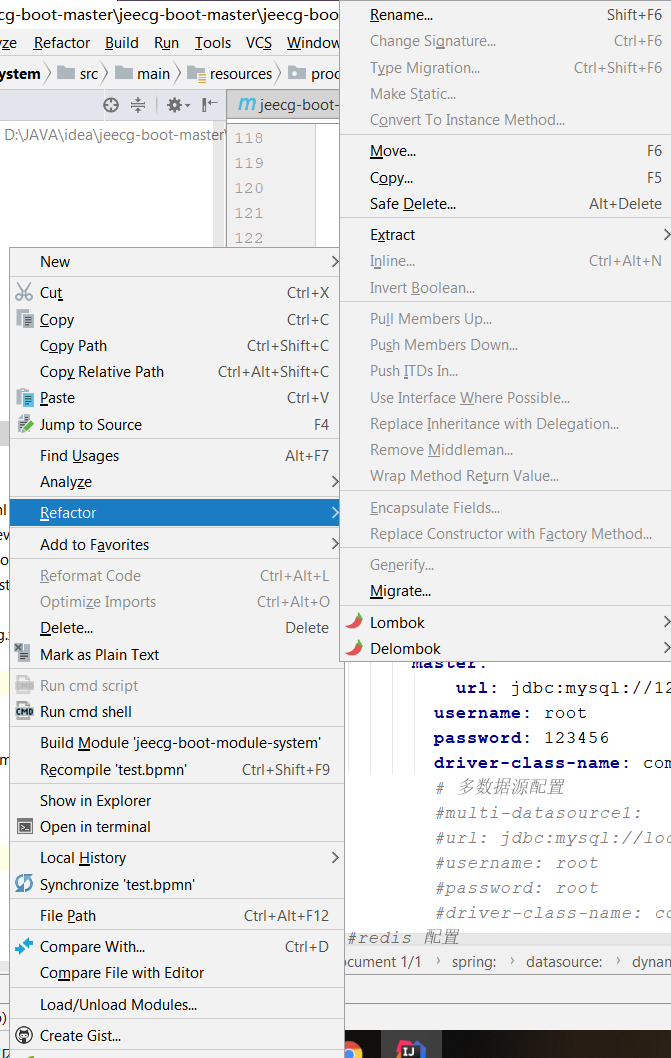Click the D:\JAVA\idea\jeecg-boot-master project path

115,135
